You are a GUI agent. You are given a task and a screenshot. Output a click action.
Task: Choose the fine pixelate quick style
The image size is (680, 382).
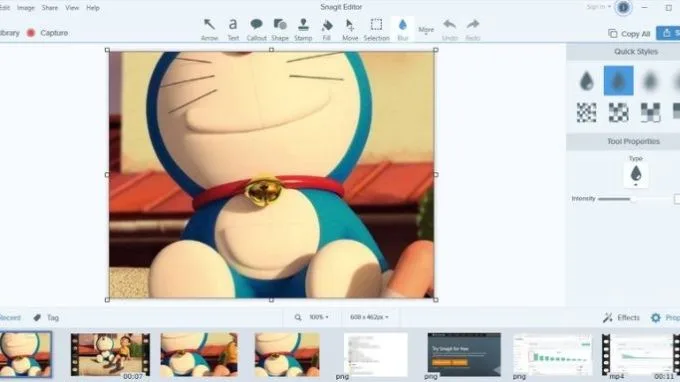[586, 112]
